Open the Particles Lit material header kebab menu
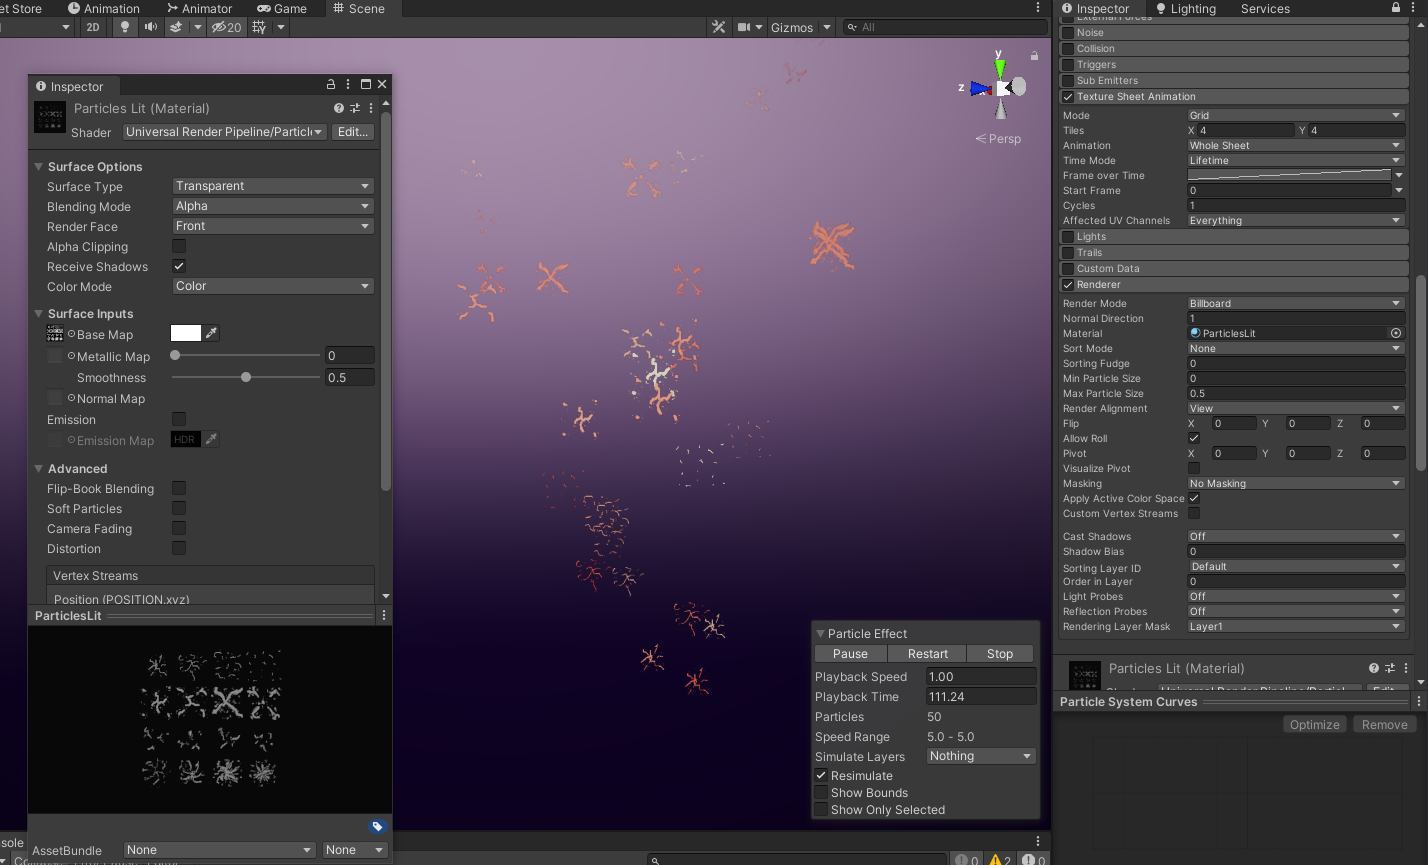The height and width of the screenshot is (865, 1428). click(x=371, y=108)
